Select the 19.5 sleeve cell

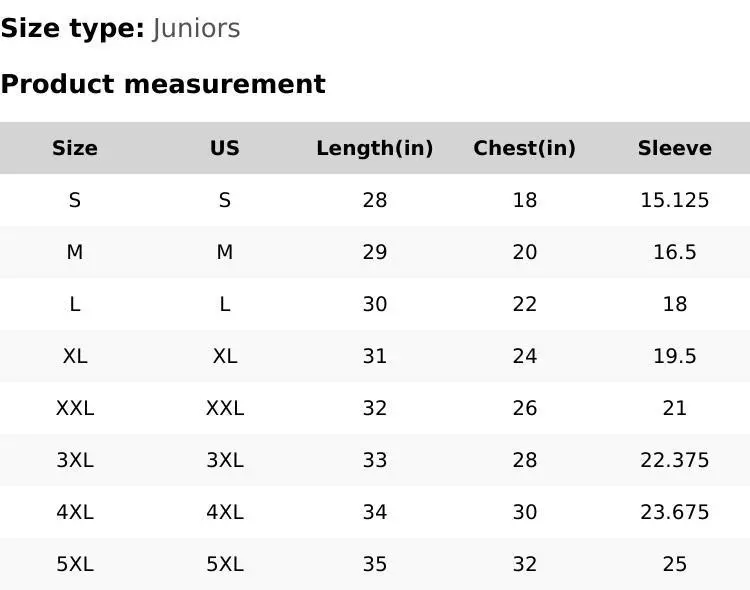pos(675,356)
